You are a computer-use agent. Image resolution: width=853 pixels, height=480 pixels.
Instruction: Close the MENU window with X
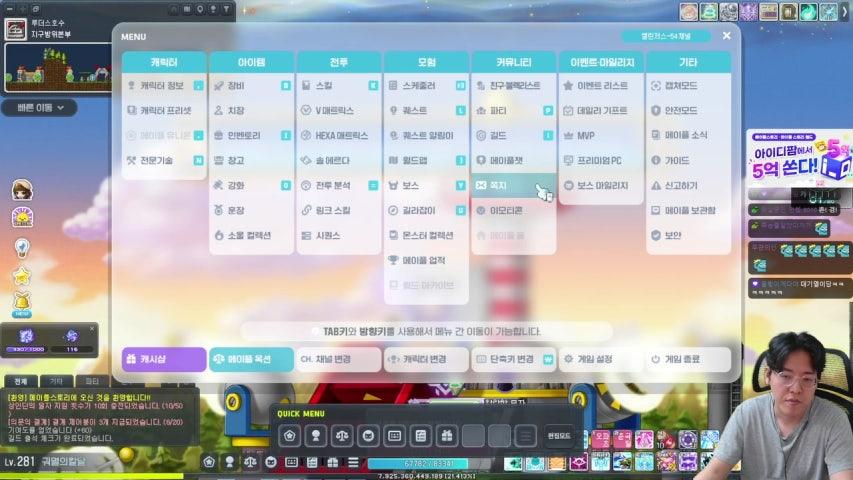click(x=727, y=36)
